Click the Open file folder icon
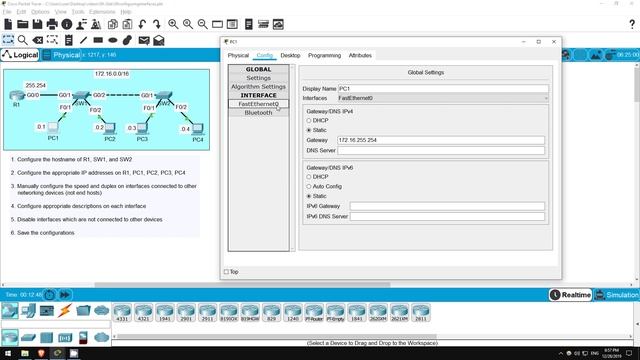 22,24
